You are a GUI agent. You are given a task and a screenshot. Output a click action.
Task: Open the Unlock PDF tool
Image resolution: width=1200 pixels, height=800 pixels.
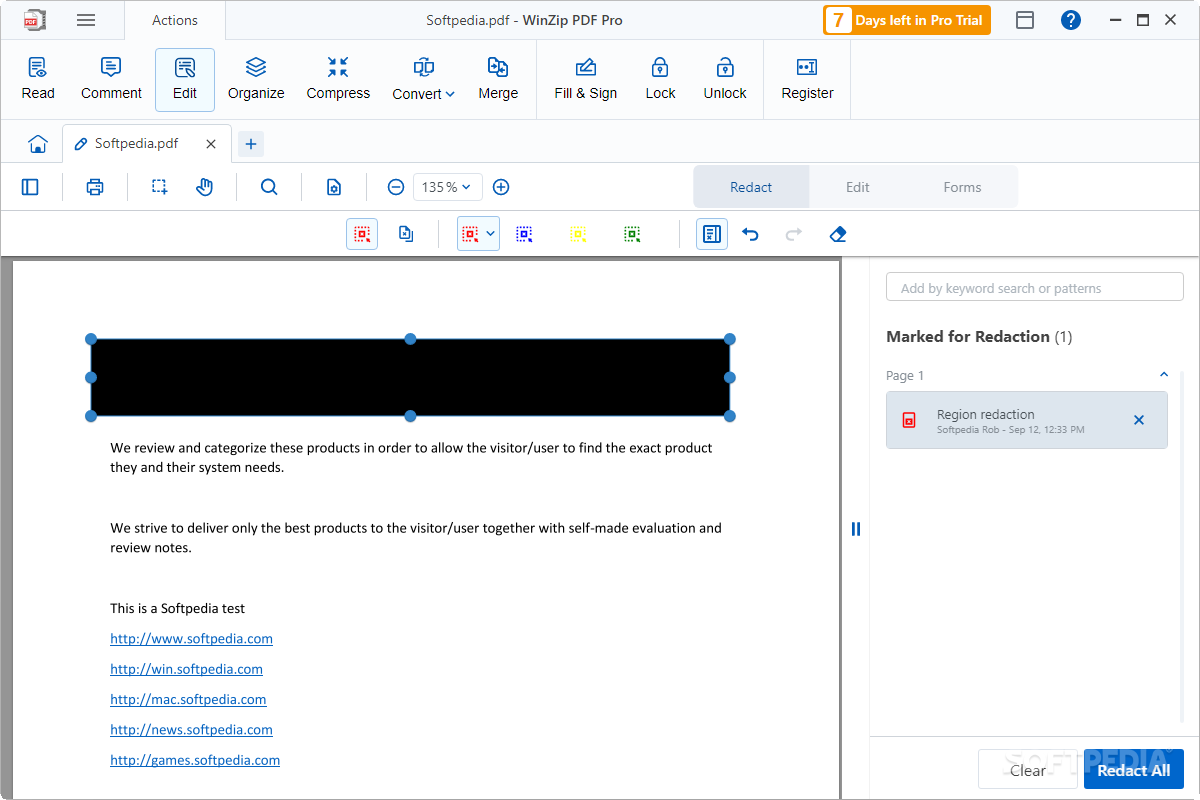725,79
